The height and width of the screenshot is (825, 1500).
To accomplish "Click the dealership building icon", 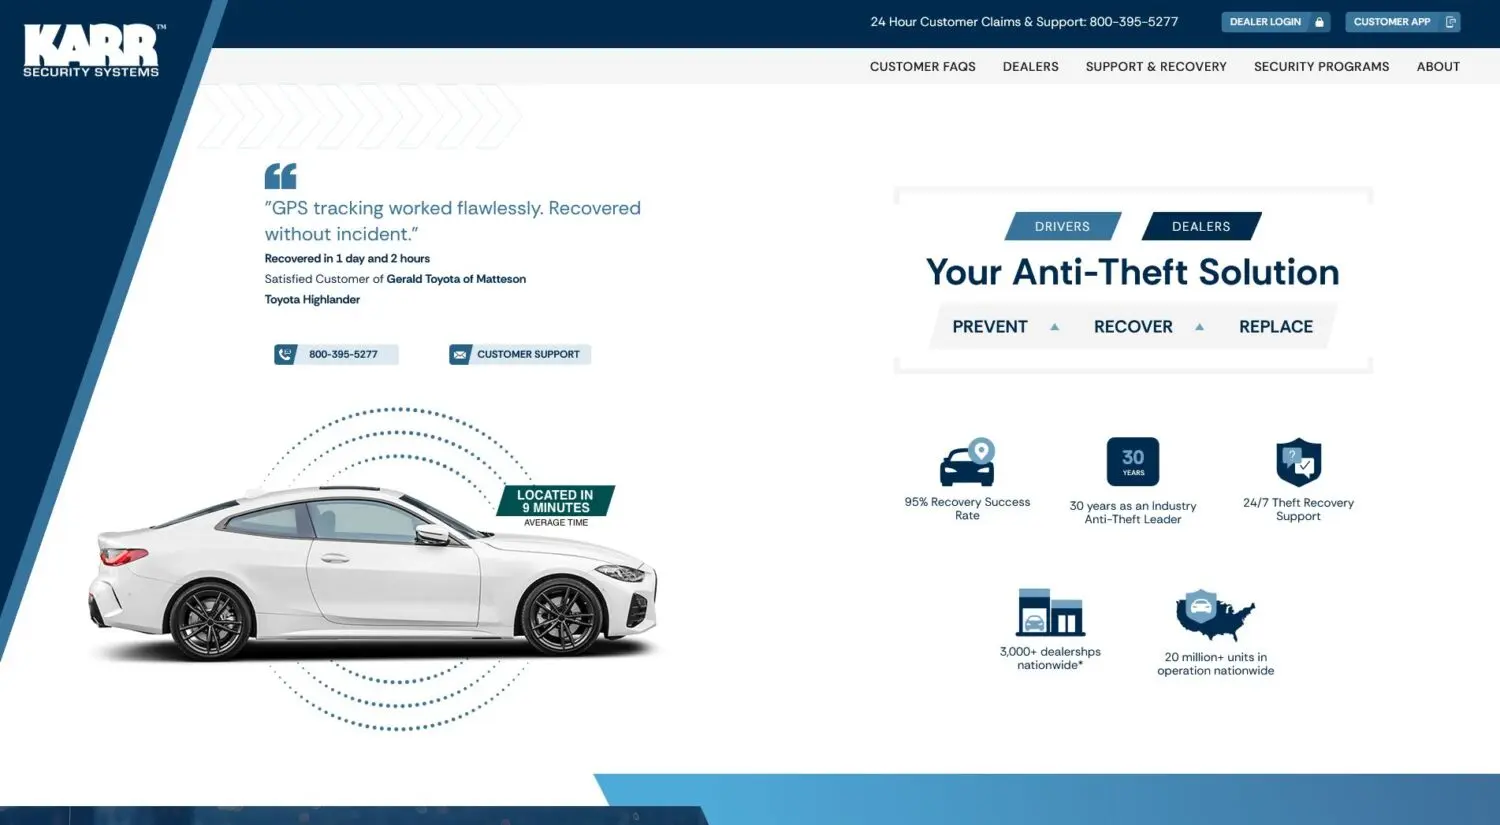I will click(x=1050, y=612).
